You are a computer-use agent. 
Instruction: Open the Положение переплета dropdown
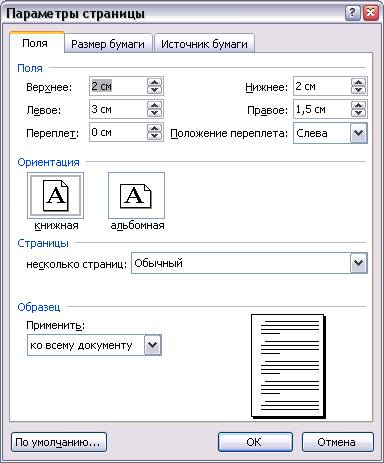[x=358, y=133]
